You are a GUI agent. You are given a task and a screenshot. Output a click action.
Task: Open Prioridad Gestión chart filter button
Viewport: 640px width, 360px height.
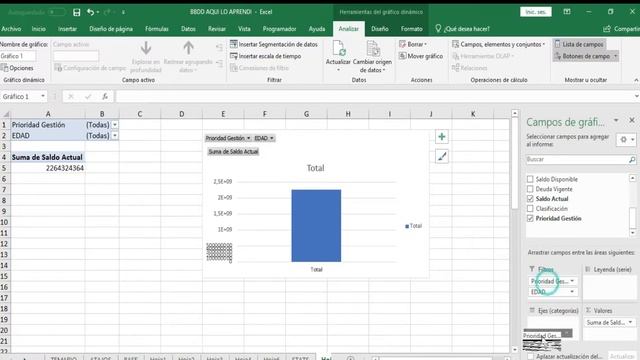[228, 138]
